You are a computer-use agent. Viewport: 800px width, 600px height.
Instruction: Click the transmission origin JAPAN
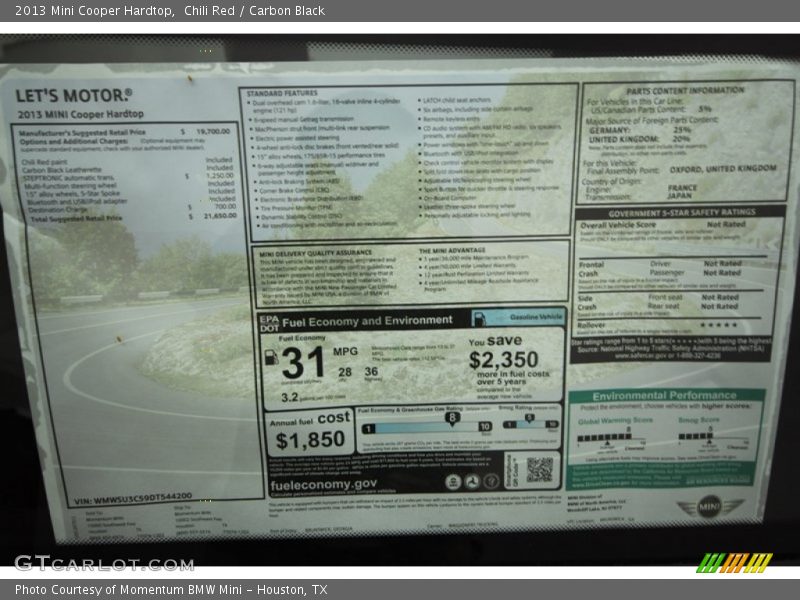(x=679, y=195)
